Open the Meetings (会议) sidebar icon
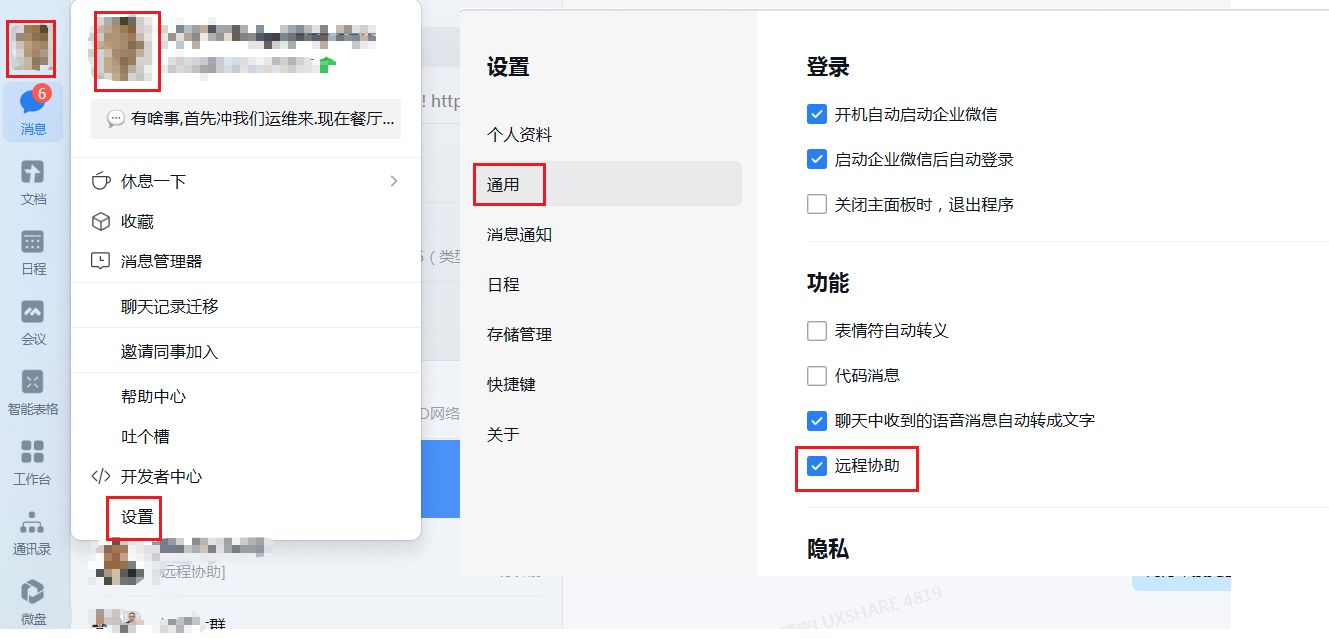The height and width of the screenshot is (639, 1329). click(33, 321)
